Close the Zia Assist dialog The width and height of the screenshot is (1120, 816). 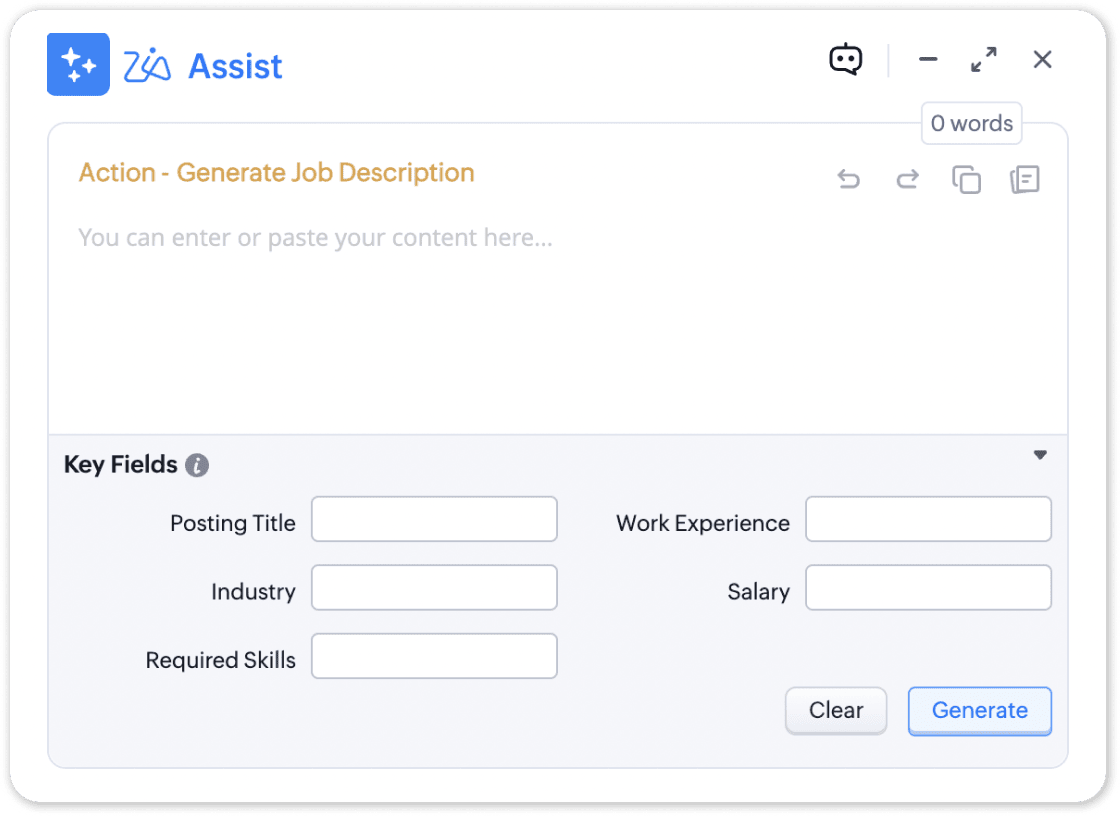click(1042, 59)
